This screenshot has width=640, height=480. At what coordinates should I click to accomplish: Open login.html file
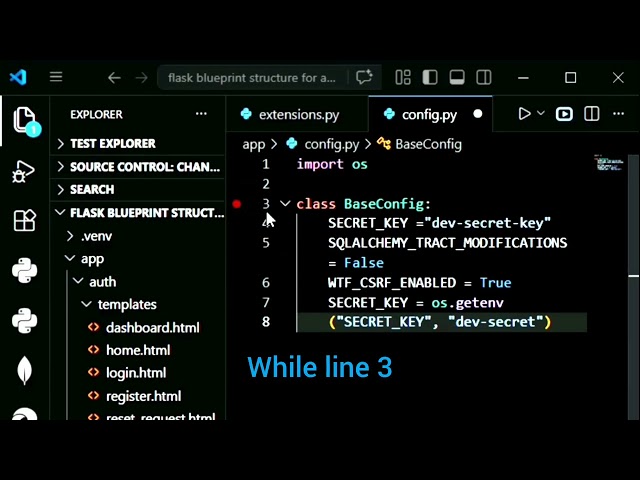(136, 373)
